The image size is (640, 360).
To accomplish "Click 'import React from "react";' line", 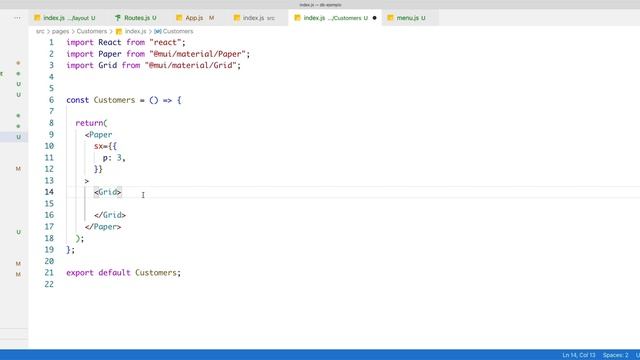I will pos(126,42).
